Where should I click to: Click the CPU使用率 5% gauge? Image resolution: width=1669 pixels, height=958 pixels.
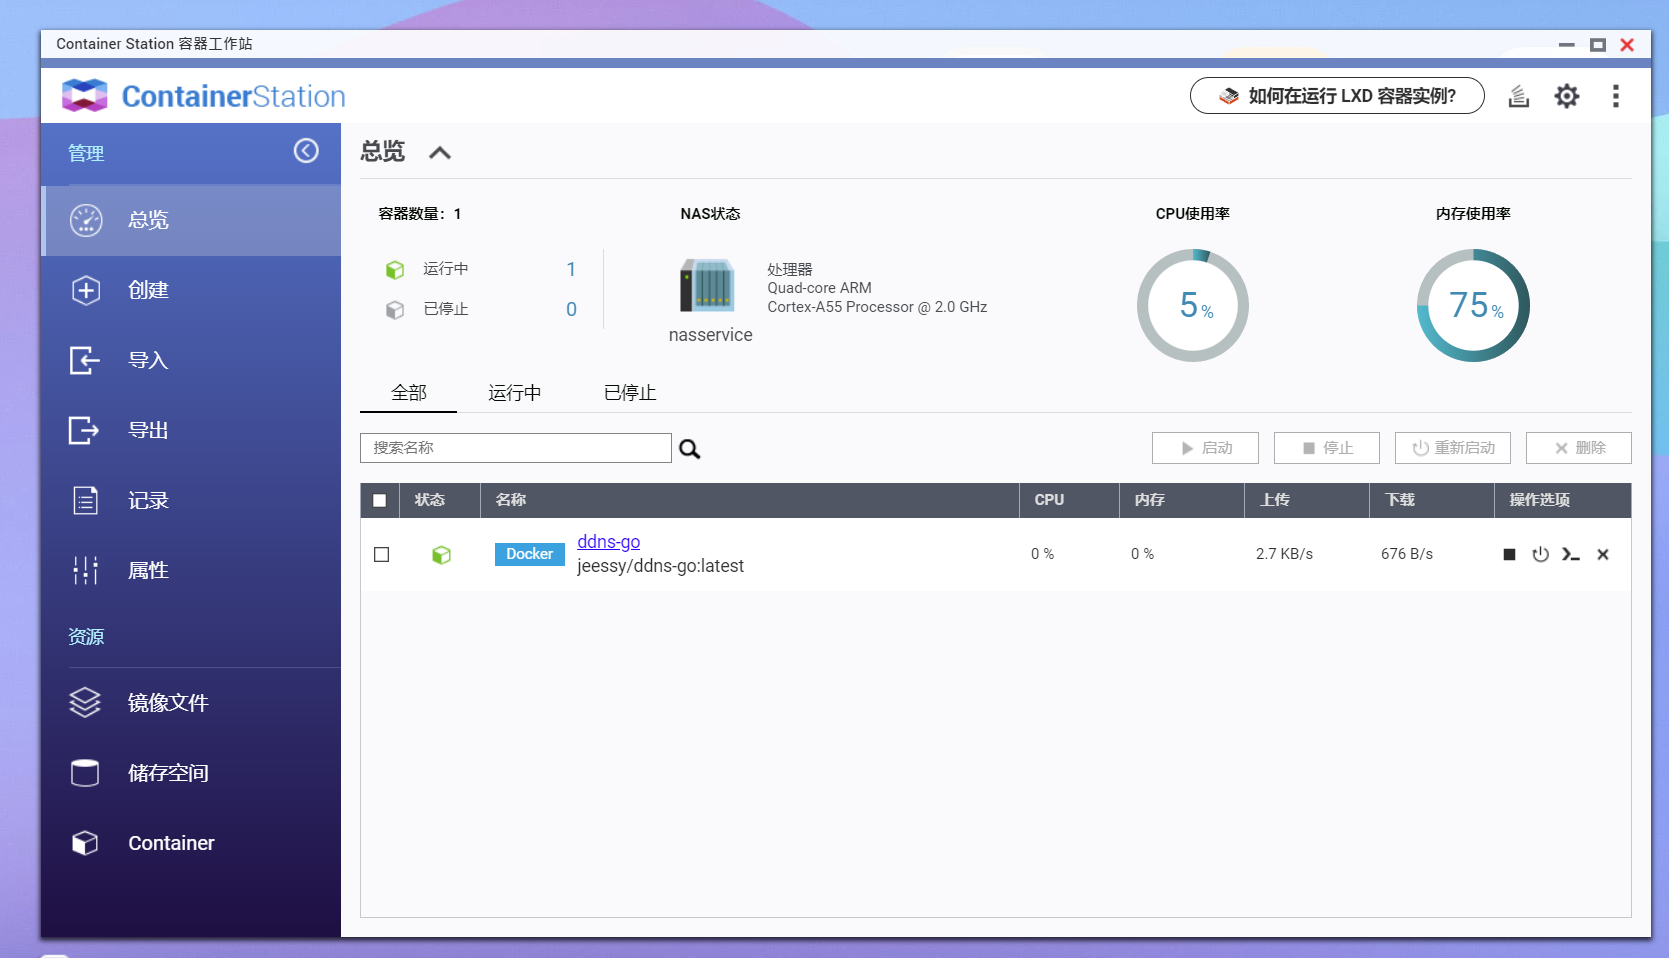point(1193,305)
